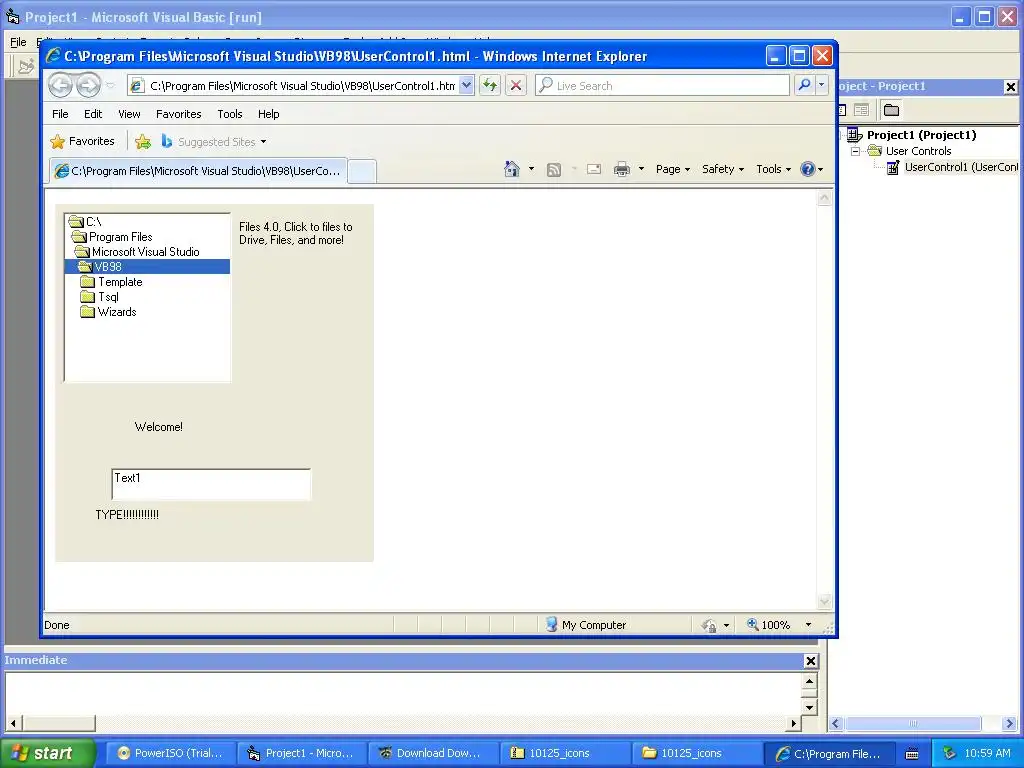
Task: Open the address bar history dropdown
Action: [x=466, y=85]
